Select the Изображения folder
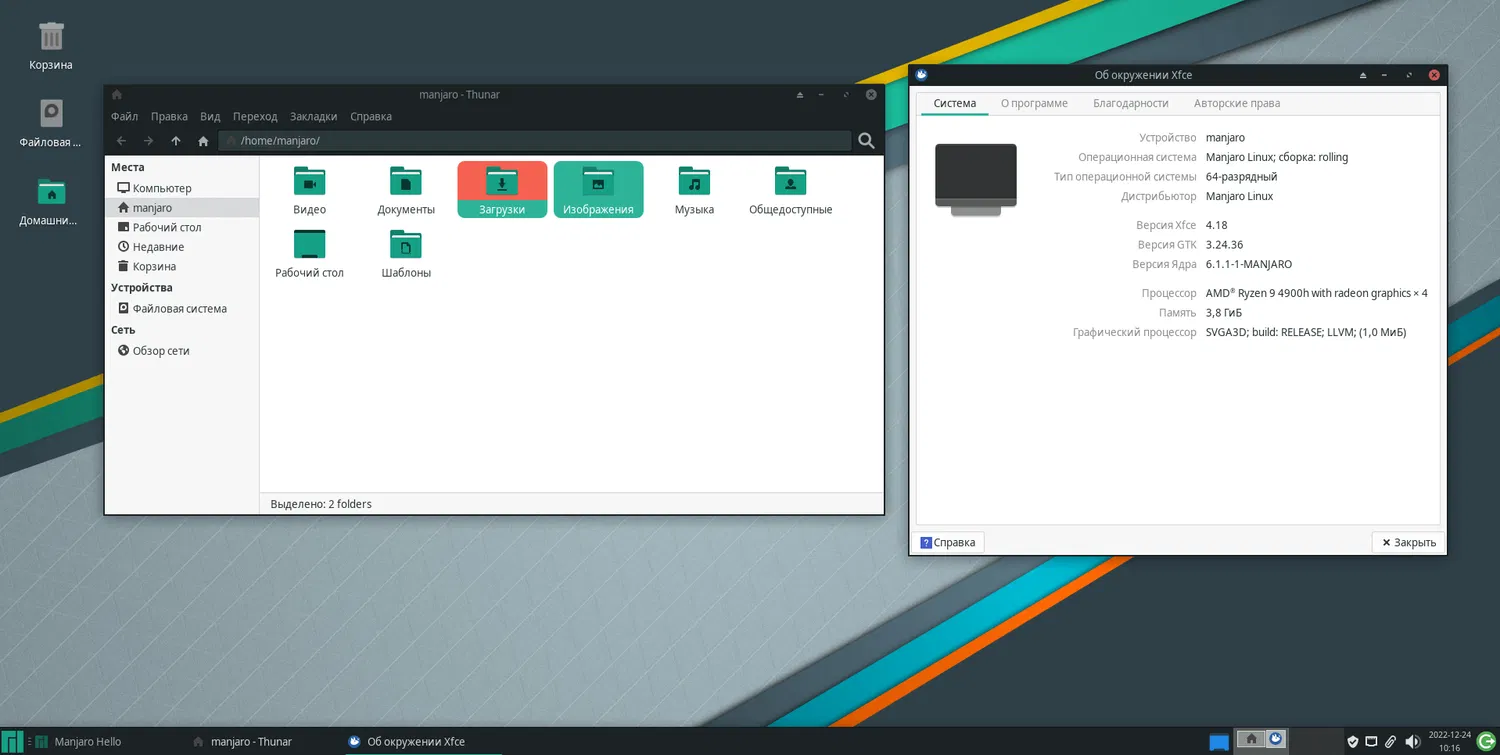The width and height of the screenshot is (1500, 755). point(598,189)
